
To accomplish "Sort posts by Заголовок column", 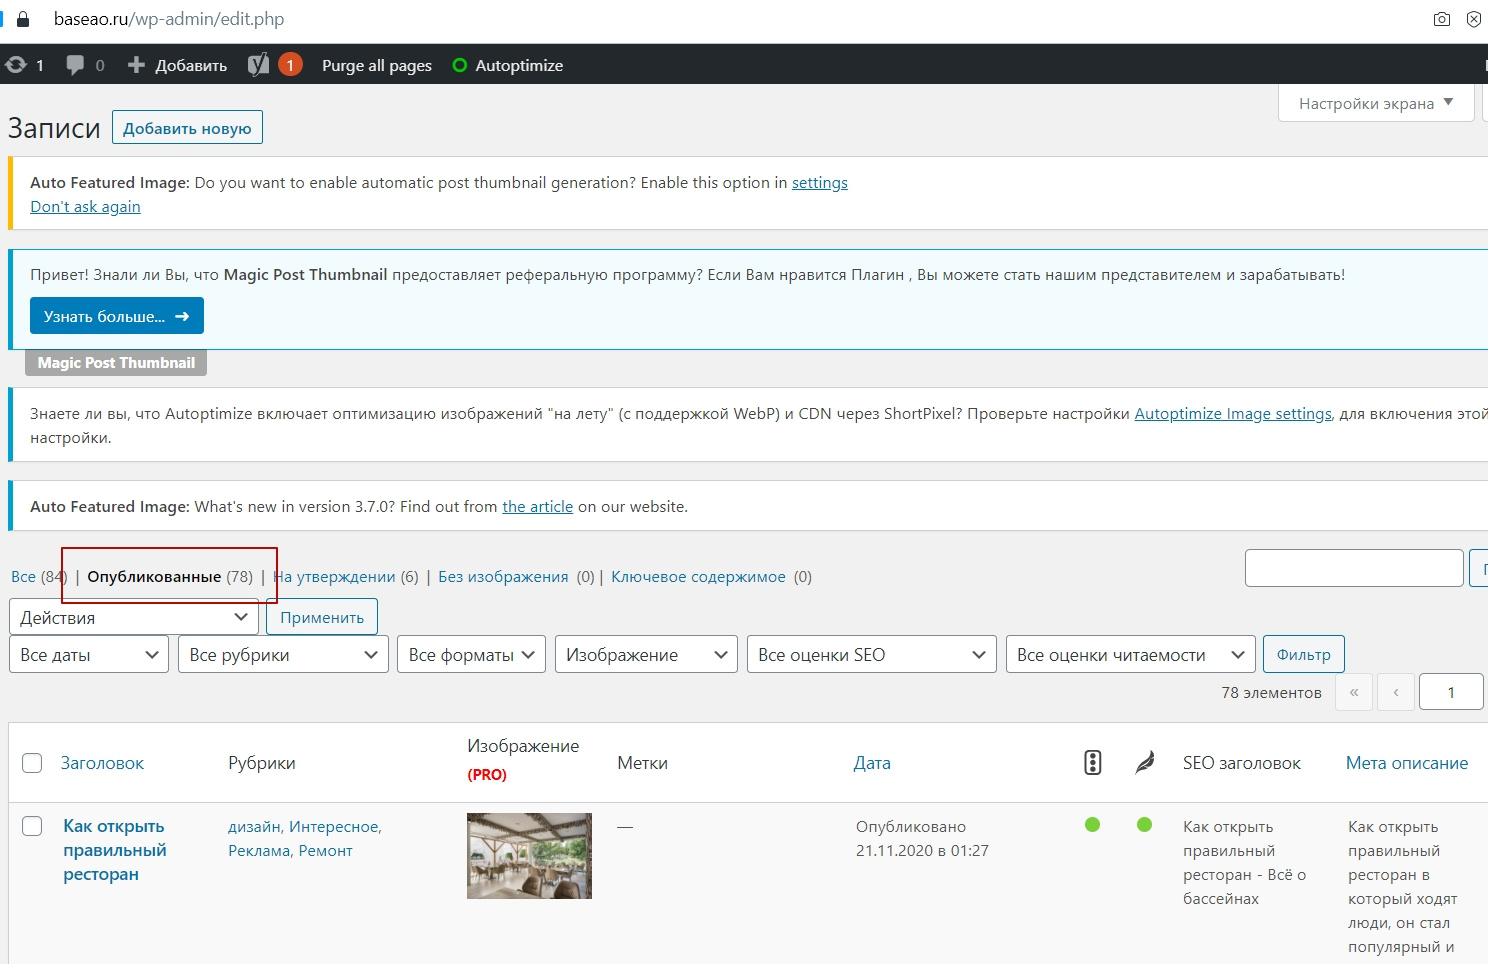I will pyautogui.click(x=102, y=763).
